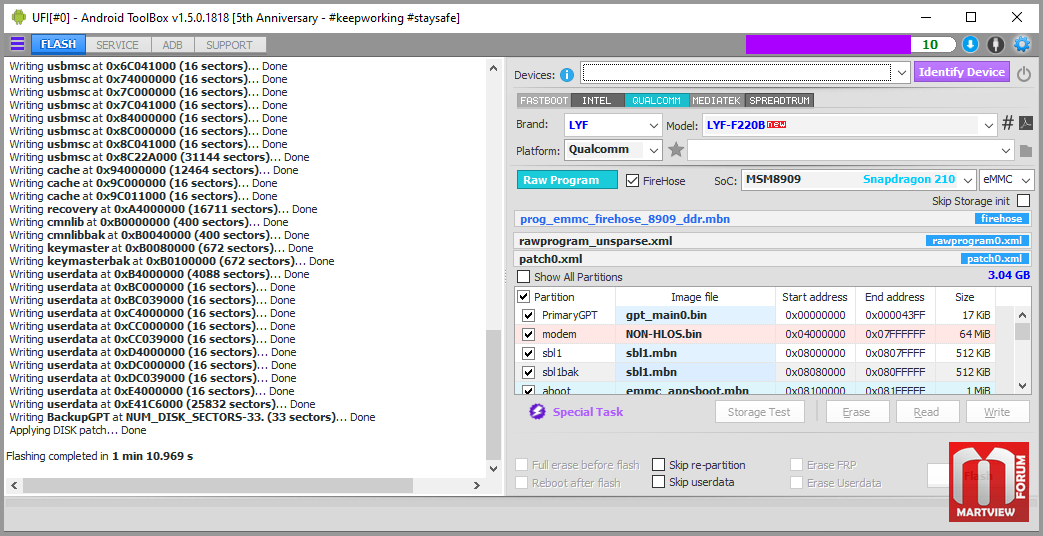Viewport: 1043px width, 536px height.
Task: Click the firehose file tag button
Action: tap(1002, 218)
